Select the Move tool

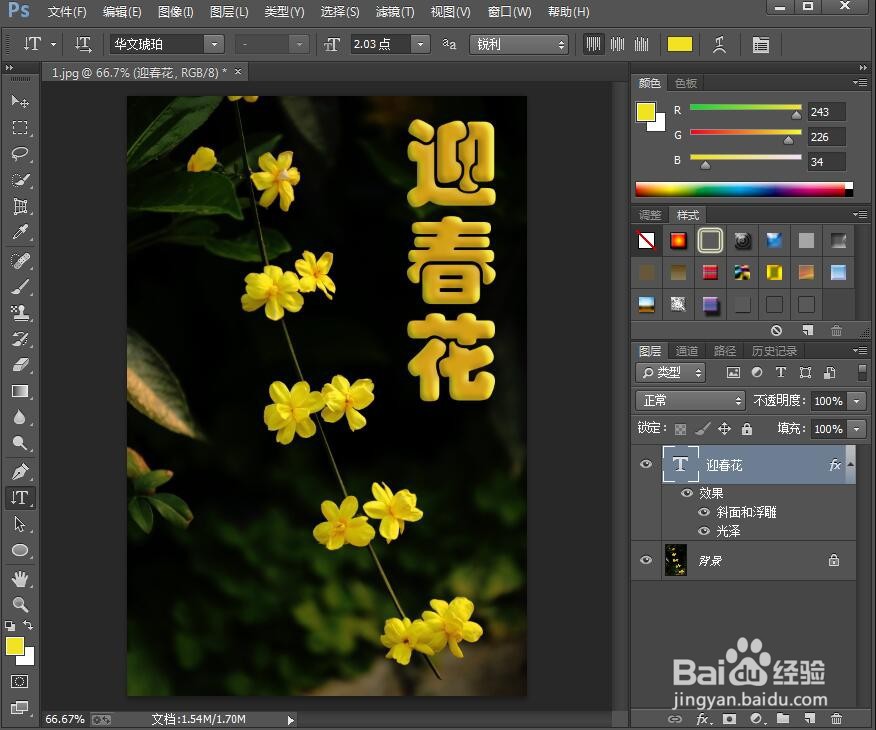pos(20,101)
